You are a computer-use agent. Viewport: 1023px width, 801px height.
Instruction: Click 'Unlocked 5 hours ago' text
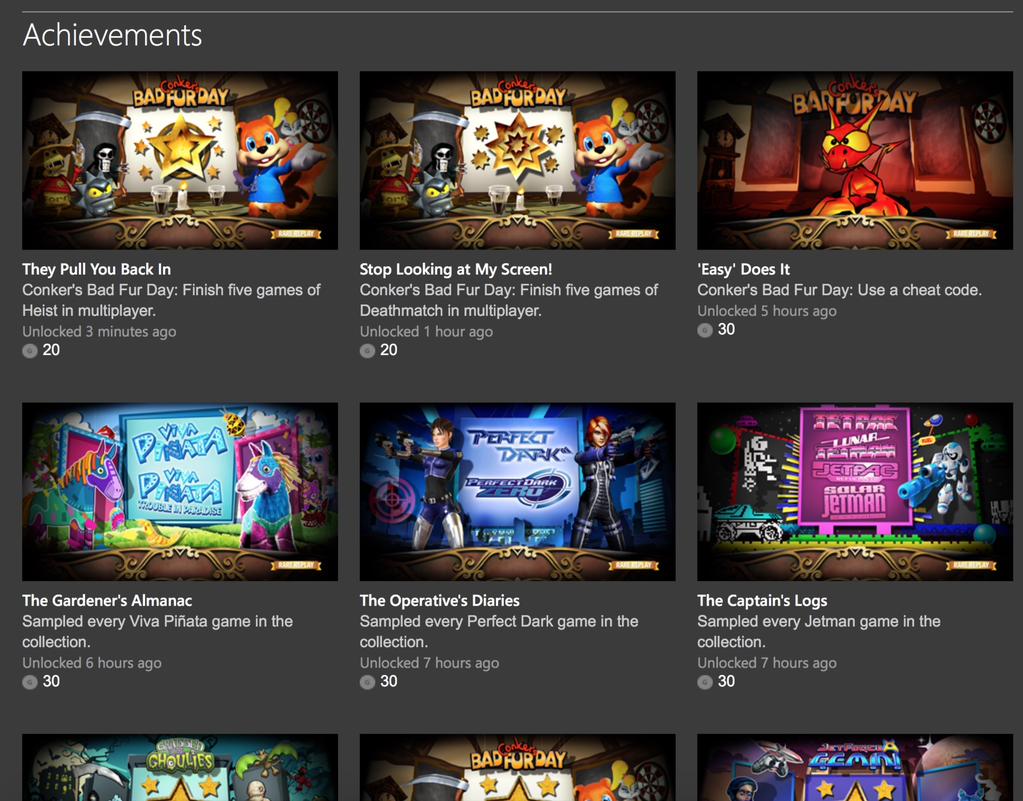[x=767, y=311]
